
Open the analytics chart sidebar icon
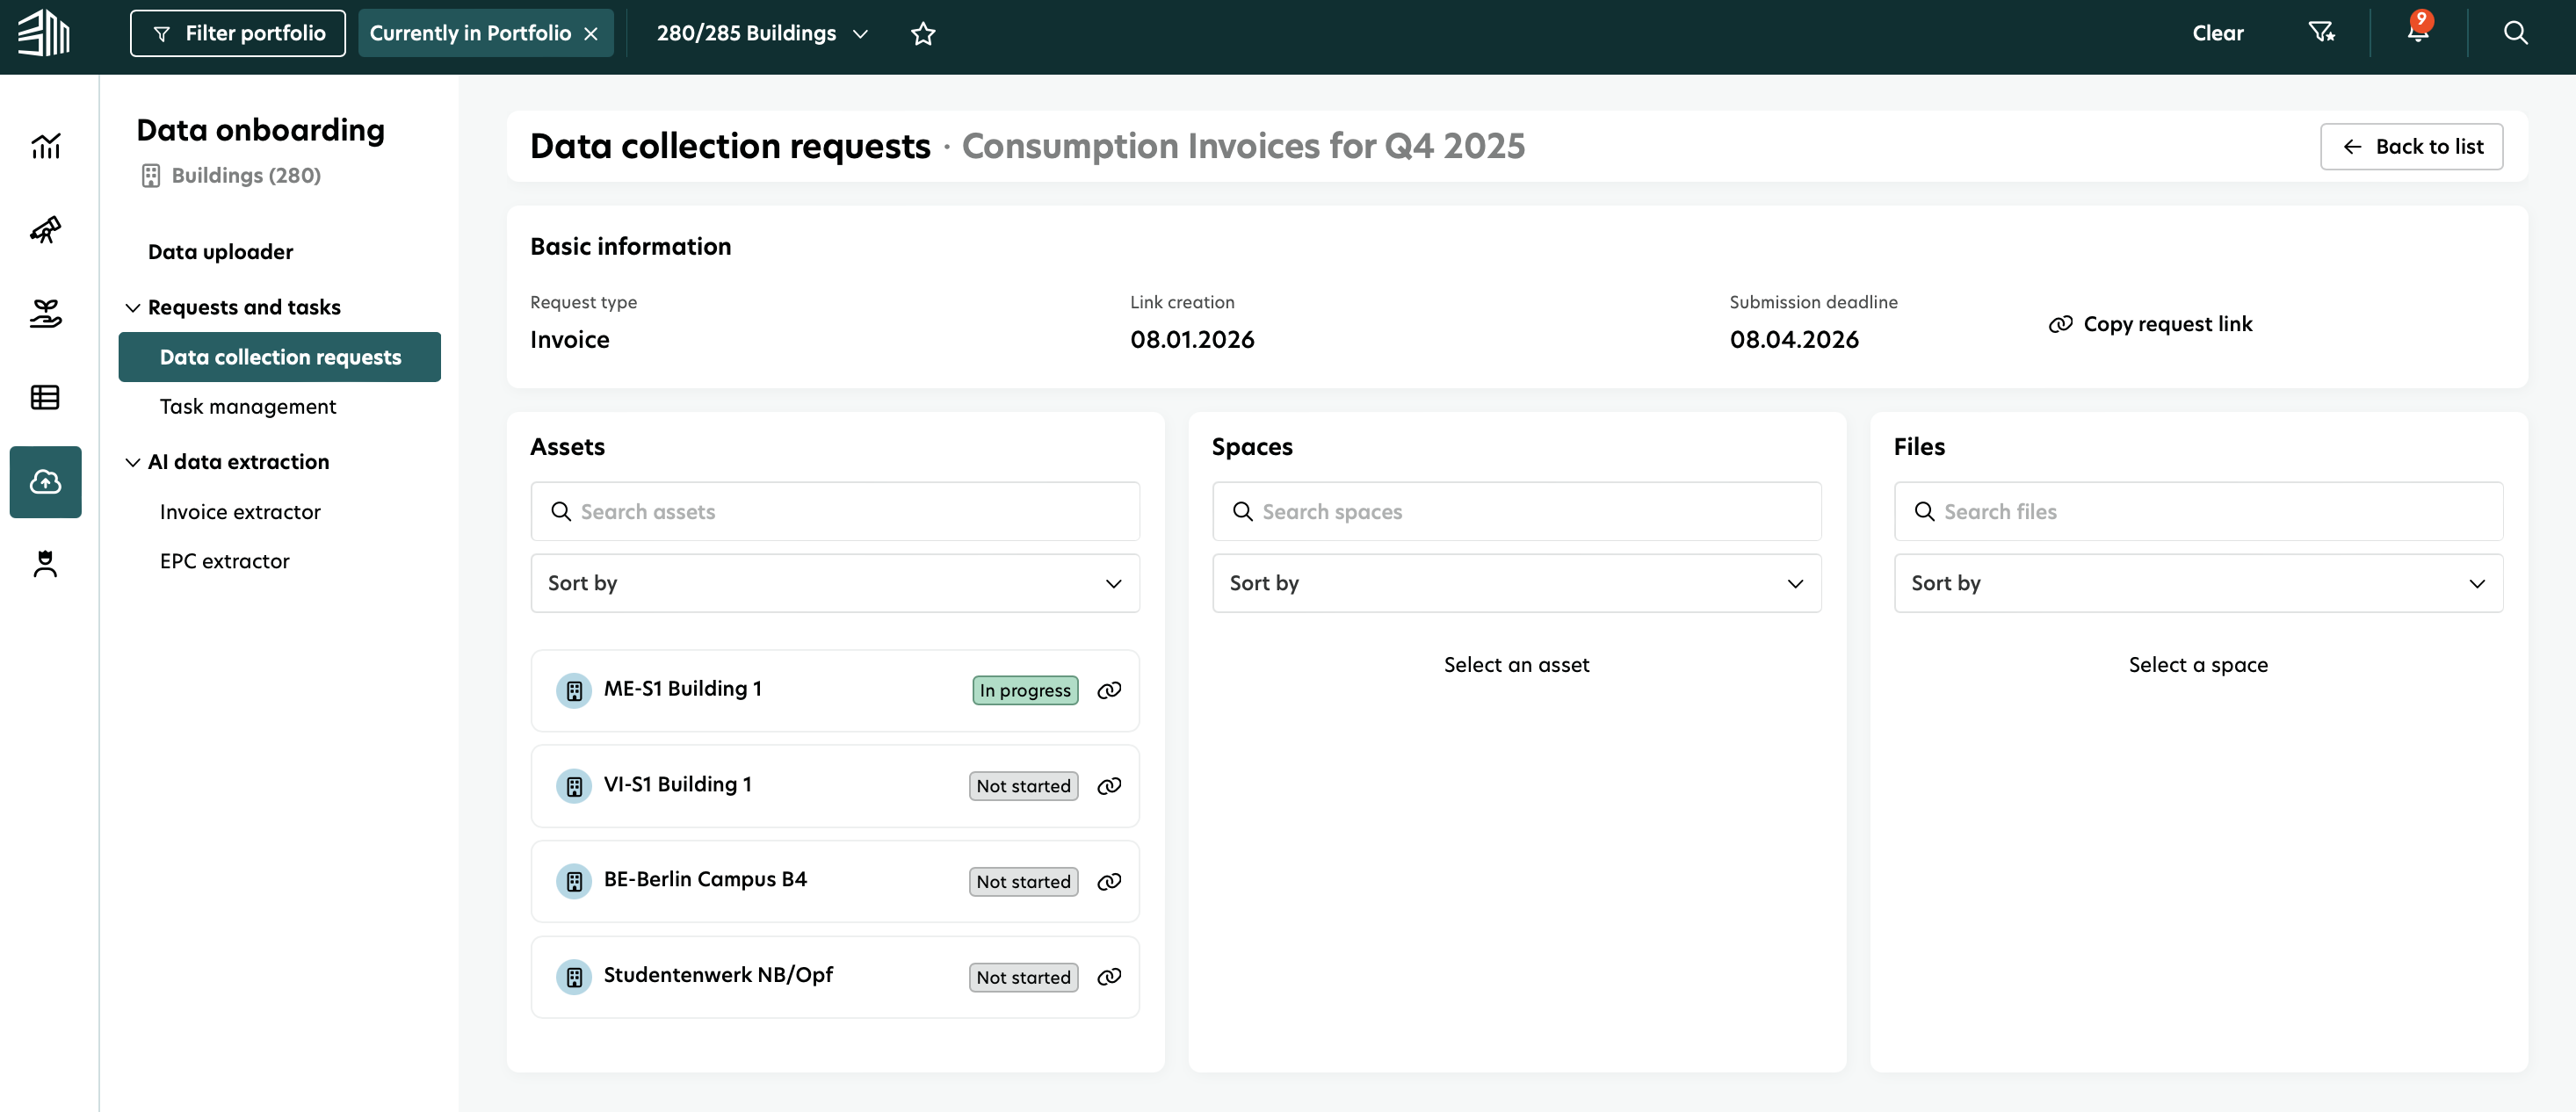pos(45,146)
